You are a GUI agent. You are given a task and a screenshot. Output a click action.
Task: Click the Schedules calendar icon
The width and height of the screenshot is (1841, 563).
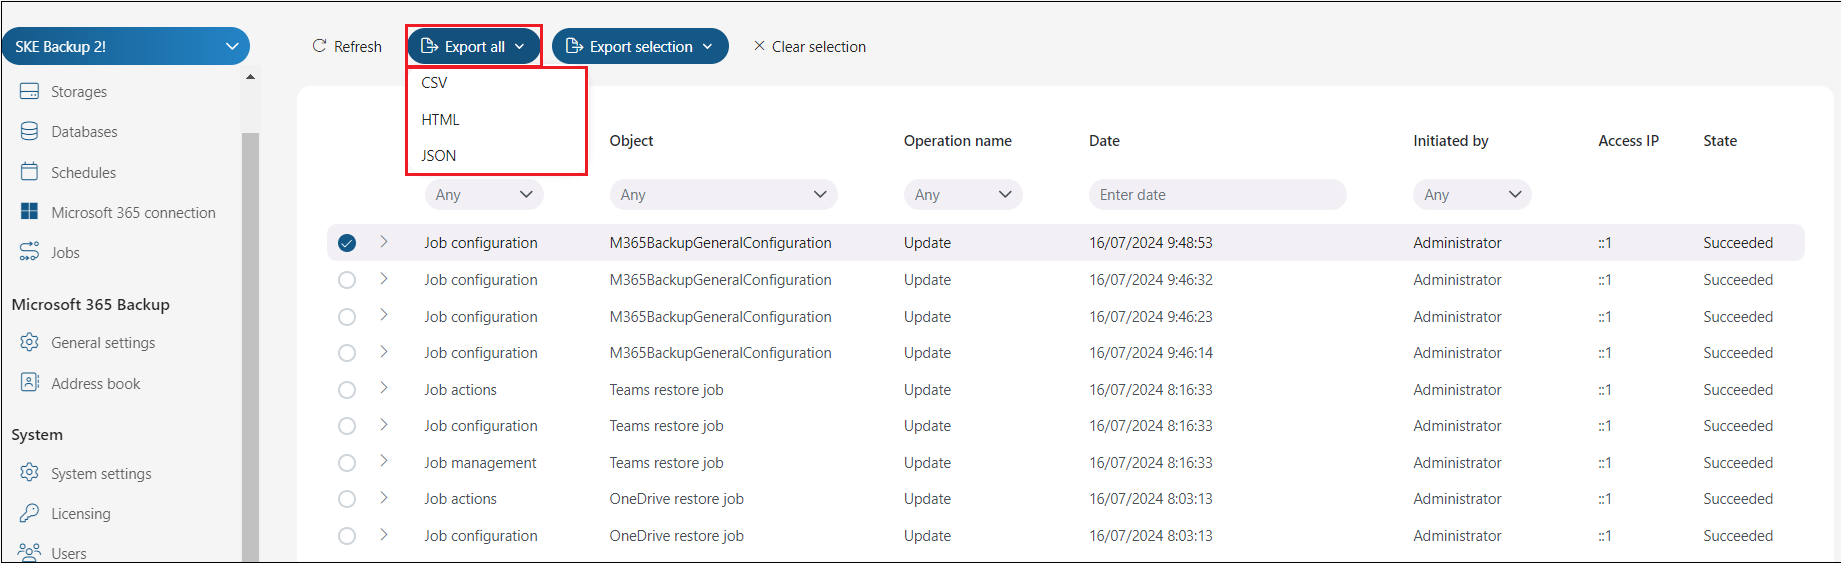click(30, 172)
